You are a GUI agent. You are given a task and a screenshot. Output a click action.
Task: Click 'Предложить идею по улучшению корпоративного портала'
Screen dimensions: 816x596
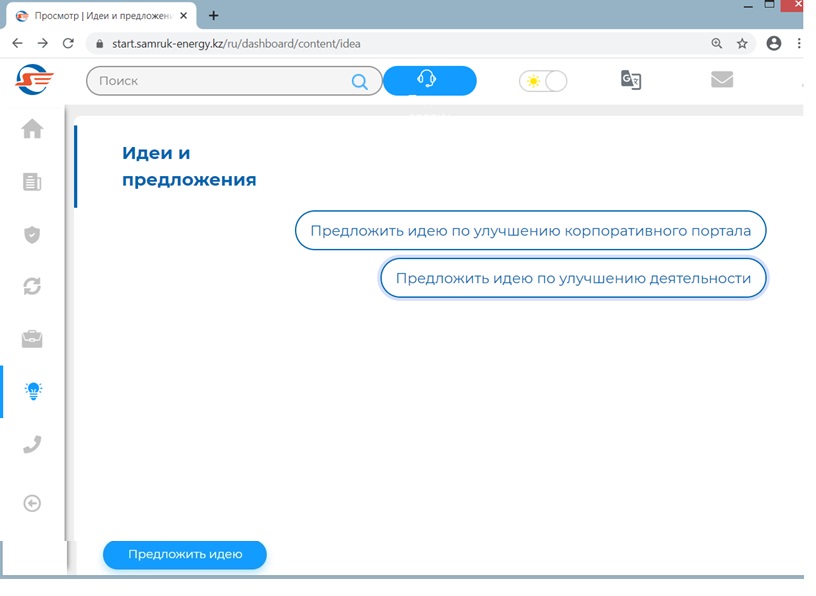530,231
